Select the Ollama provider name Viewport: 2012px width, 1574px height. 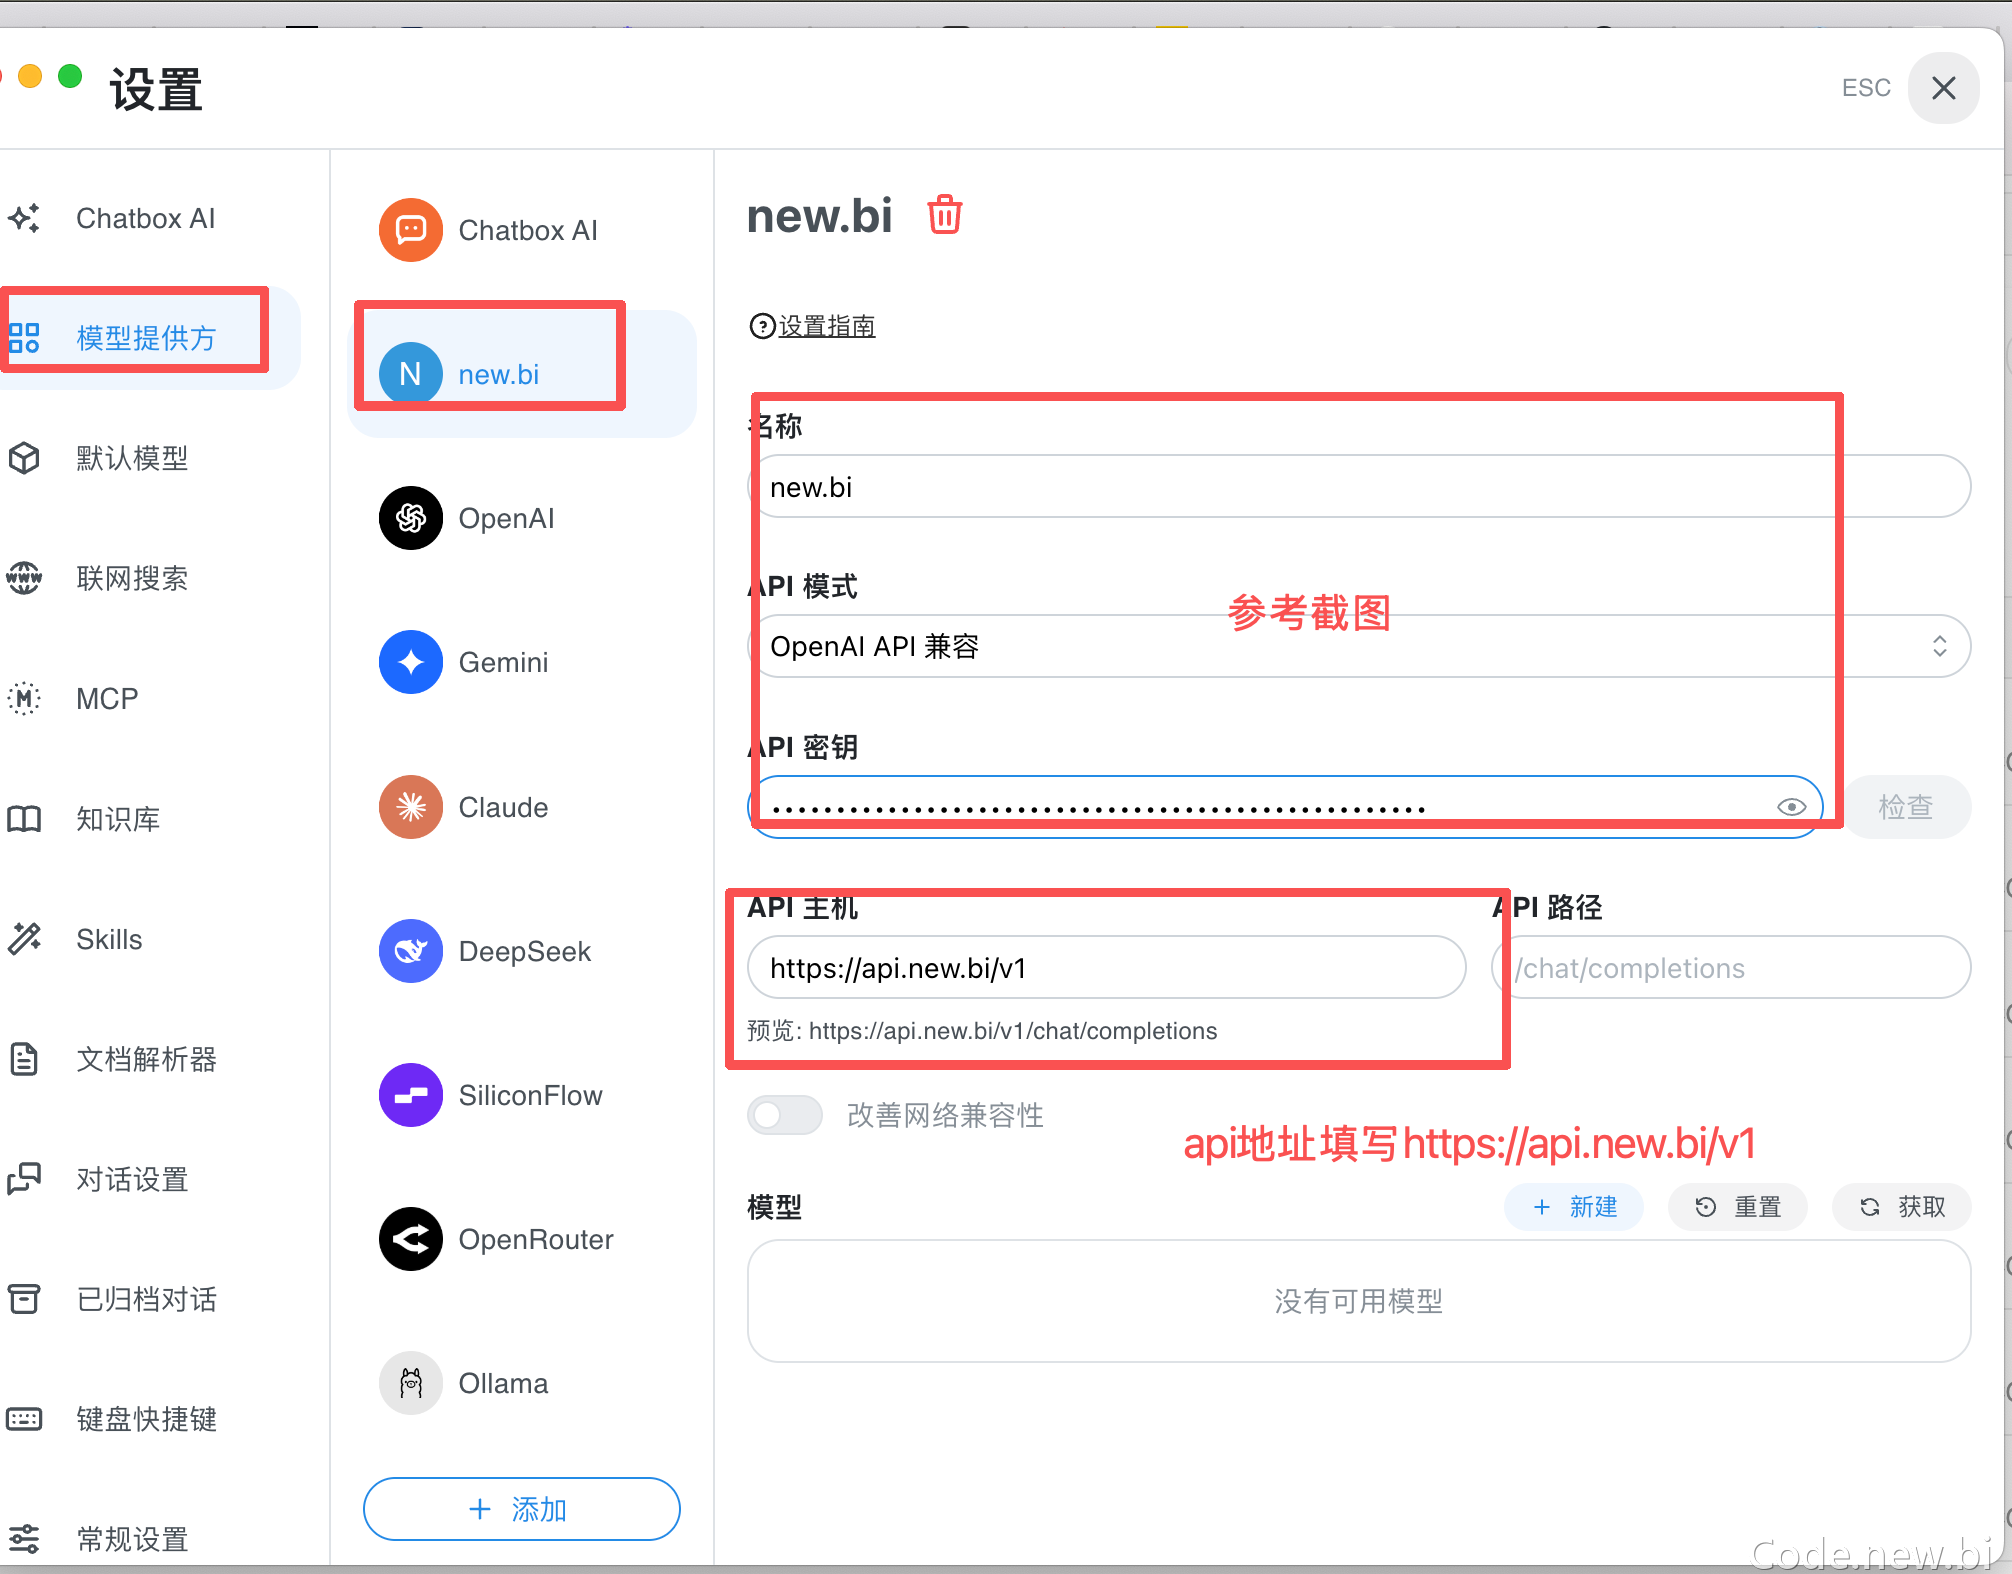[x=503, y=1383]
